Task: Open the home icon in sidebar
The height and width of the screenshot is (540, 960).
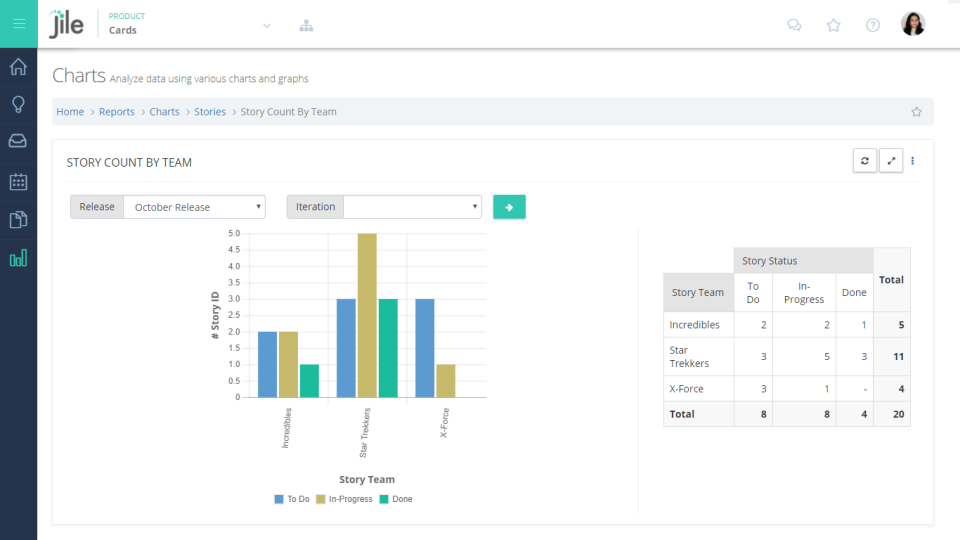Action: [18, 66]
